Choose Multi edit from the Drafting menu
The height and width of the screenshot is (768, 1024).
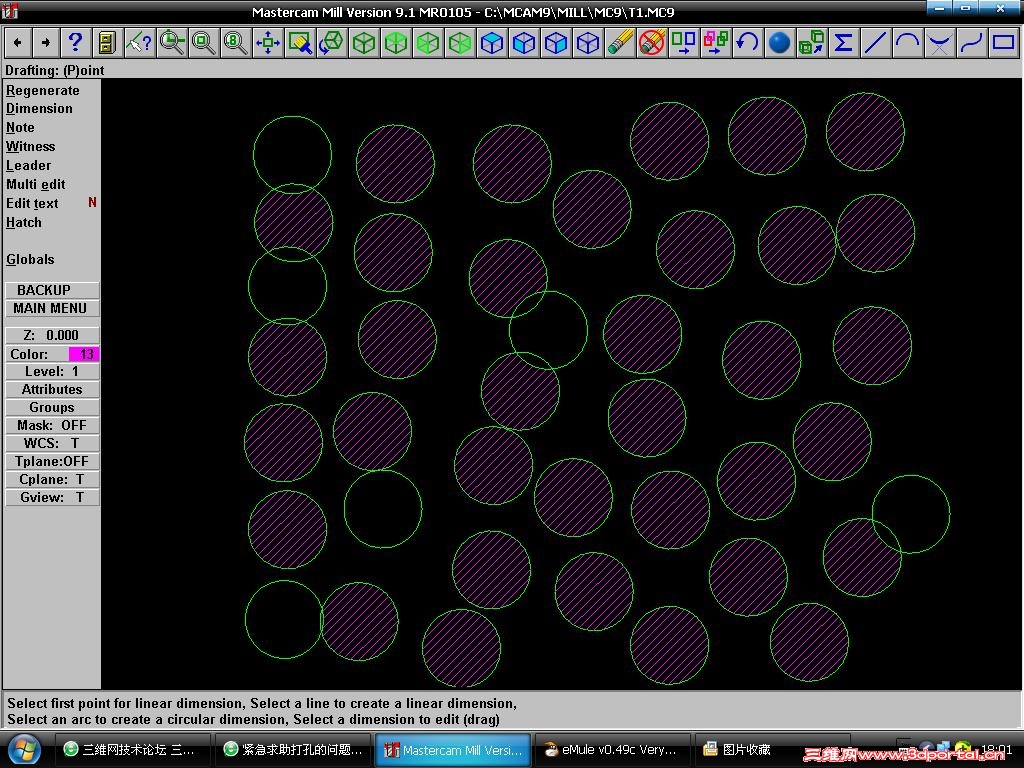36,184
